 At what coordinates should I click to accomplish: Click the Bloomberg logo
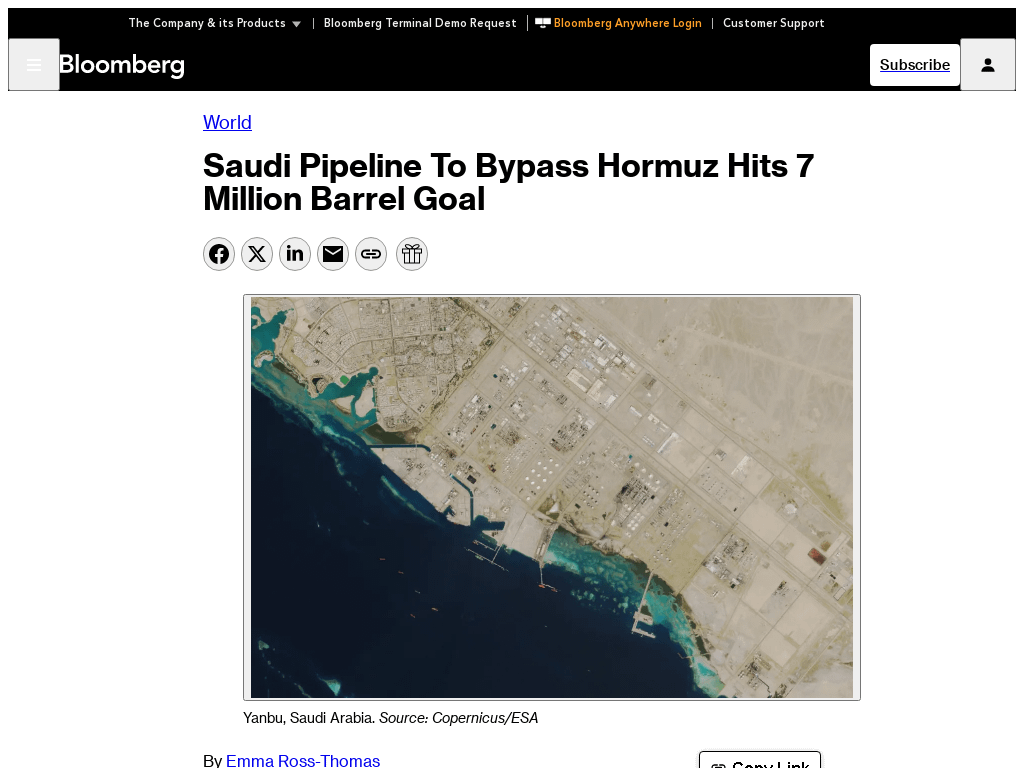pyautogui.click(x=122, y=66)
